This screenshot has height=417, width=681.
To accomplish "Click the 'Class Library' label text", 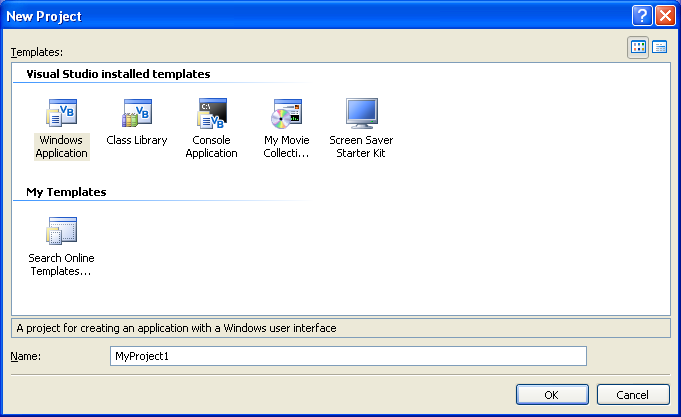I will [x=137, y=140].
